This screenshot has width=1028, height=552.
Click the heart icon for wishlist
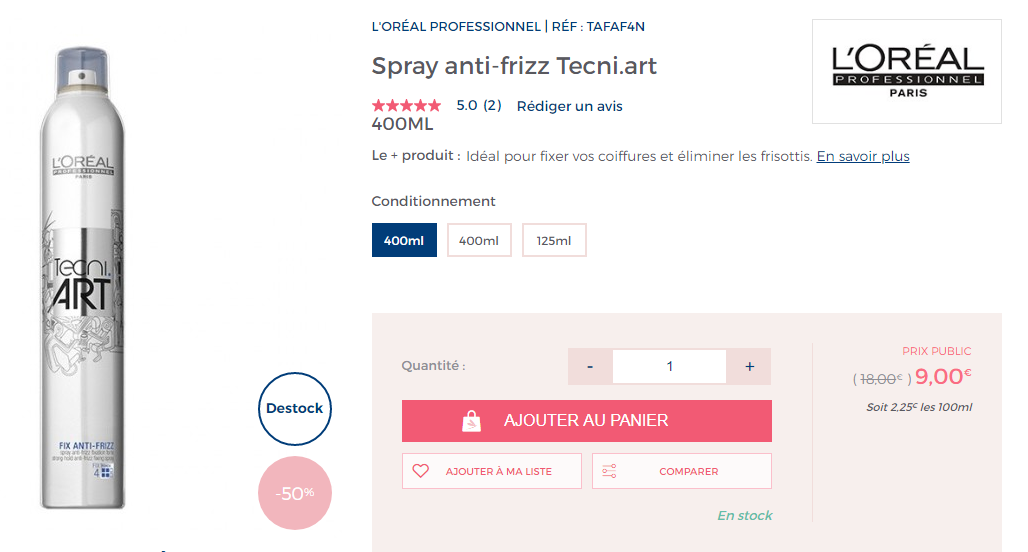(420, 471)
